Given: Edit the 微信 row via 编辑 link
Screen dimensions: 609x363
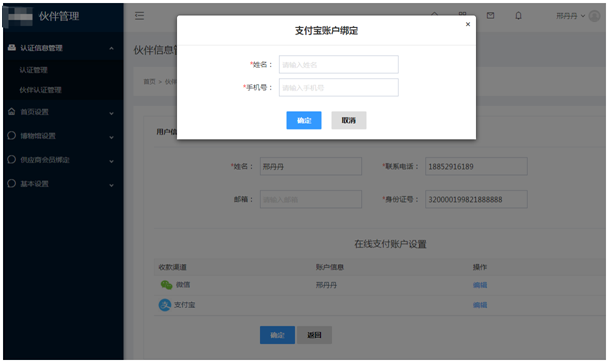Looking at the screenshot, I should [x=480, y=285].
